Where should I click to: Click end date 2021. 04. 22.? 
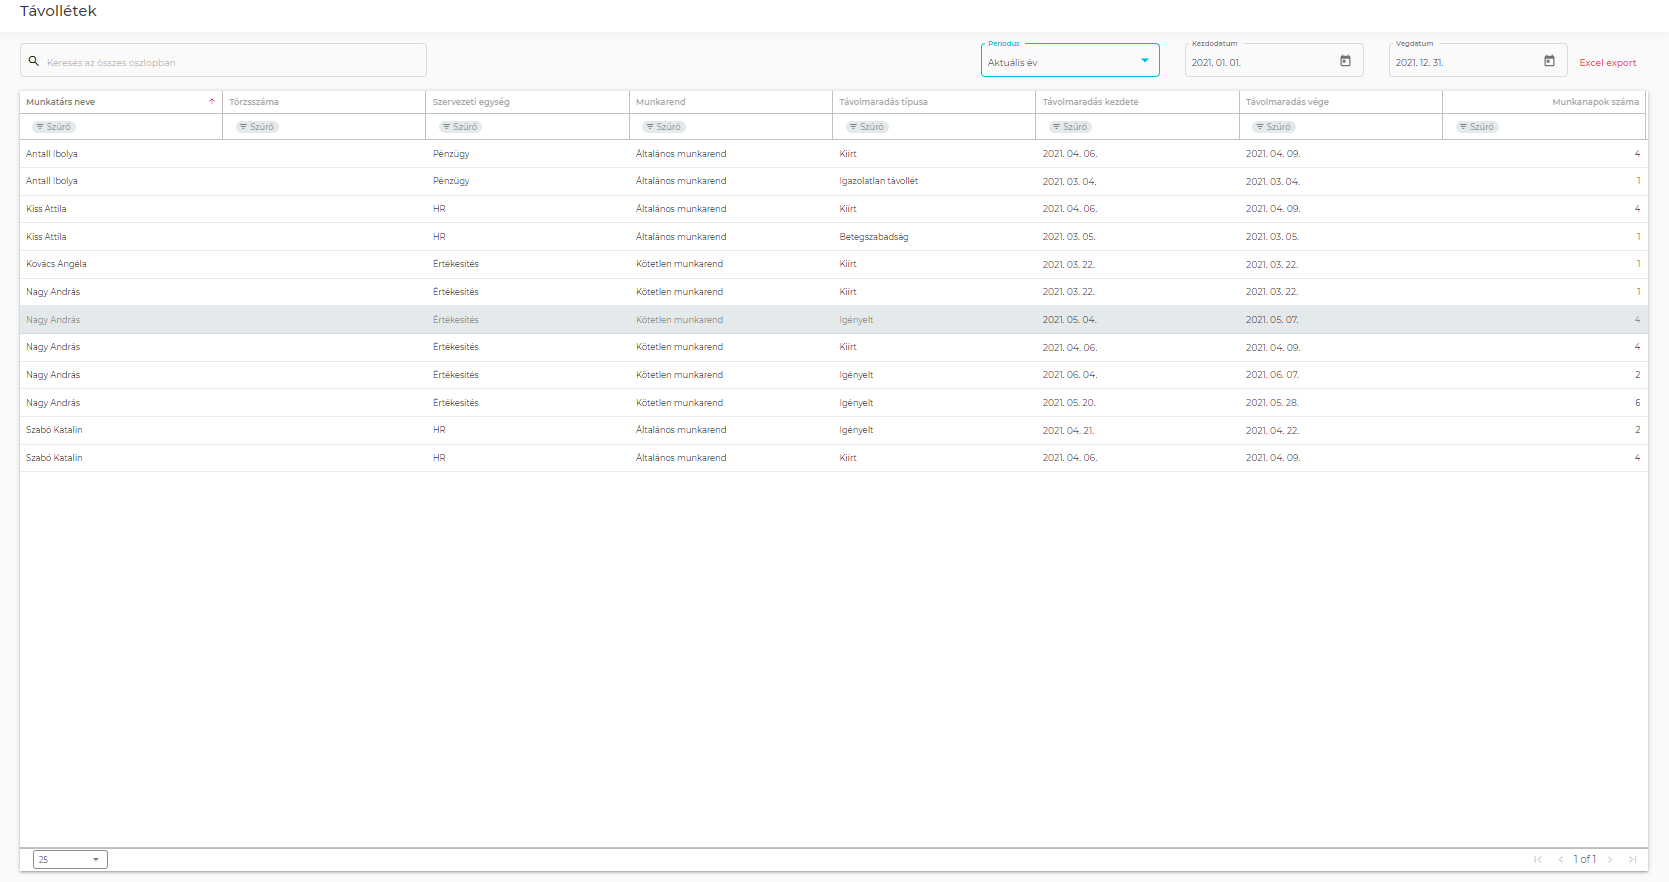click(1272, 431)
